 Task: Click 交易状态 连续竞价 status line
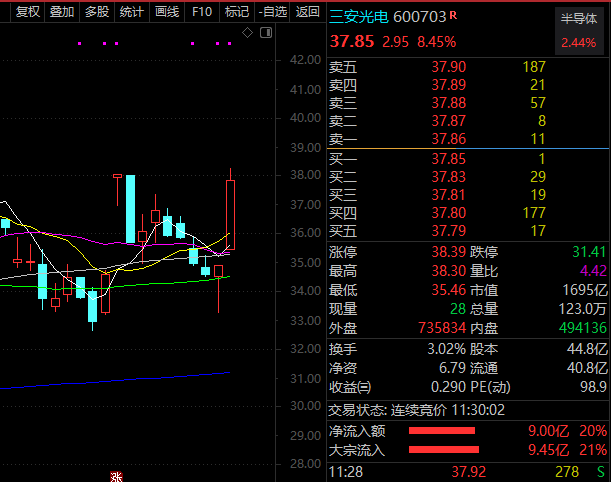coord(417,410)
